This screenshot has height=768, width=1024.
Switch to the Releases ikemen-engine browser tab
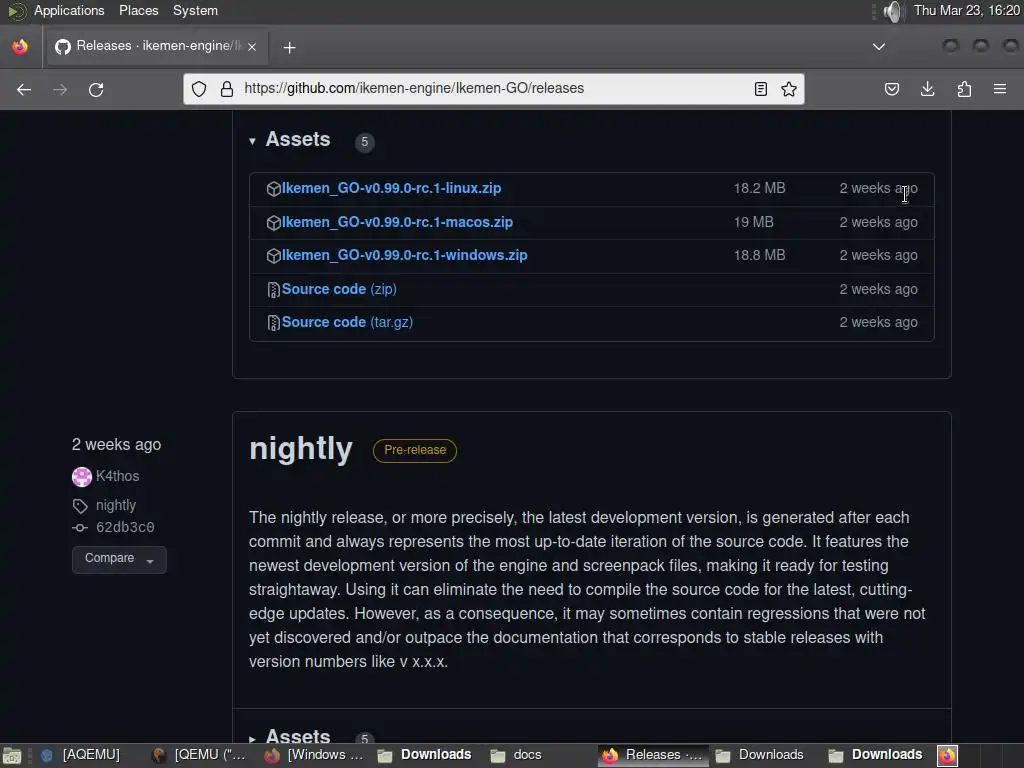pyautogui.click(x=155, y=46)
